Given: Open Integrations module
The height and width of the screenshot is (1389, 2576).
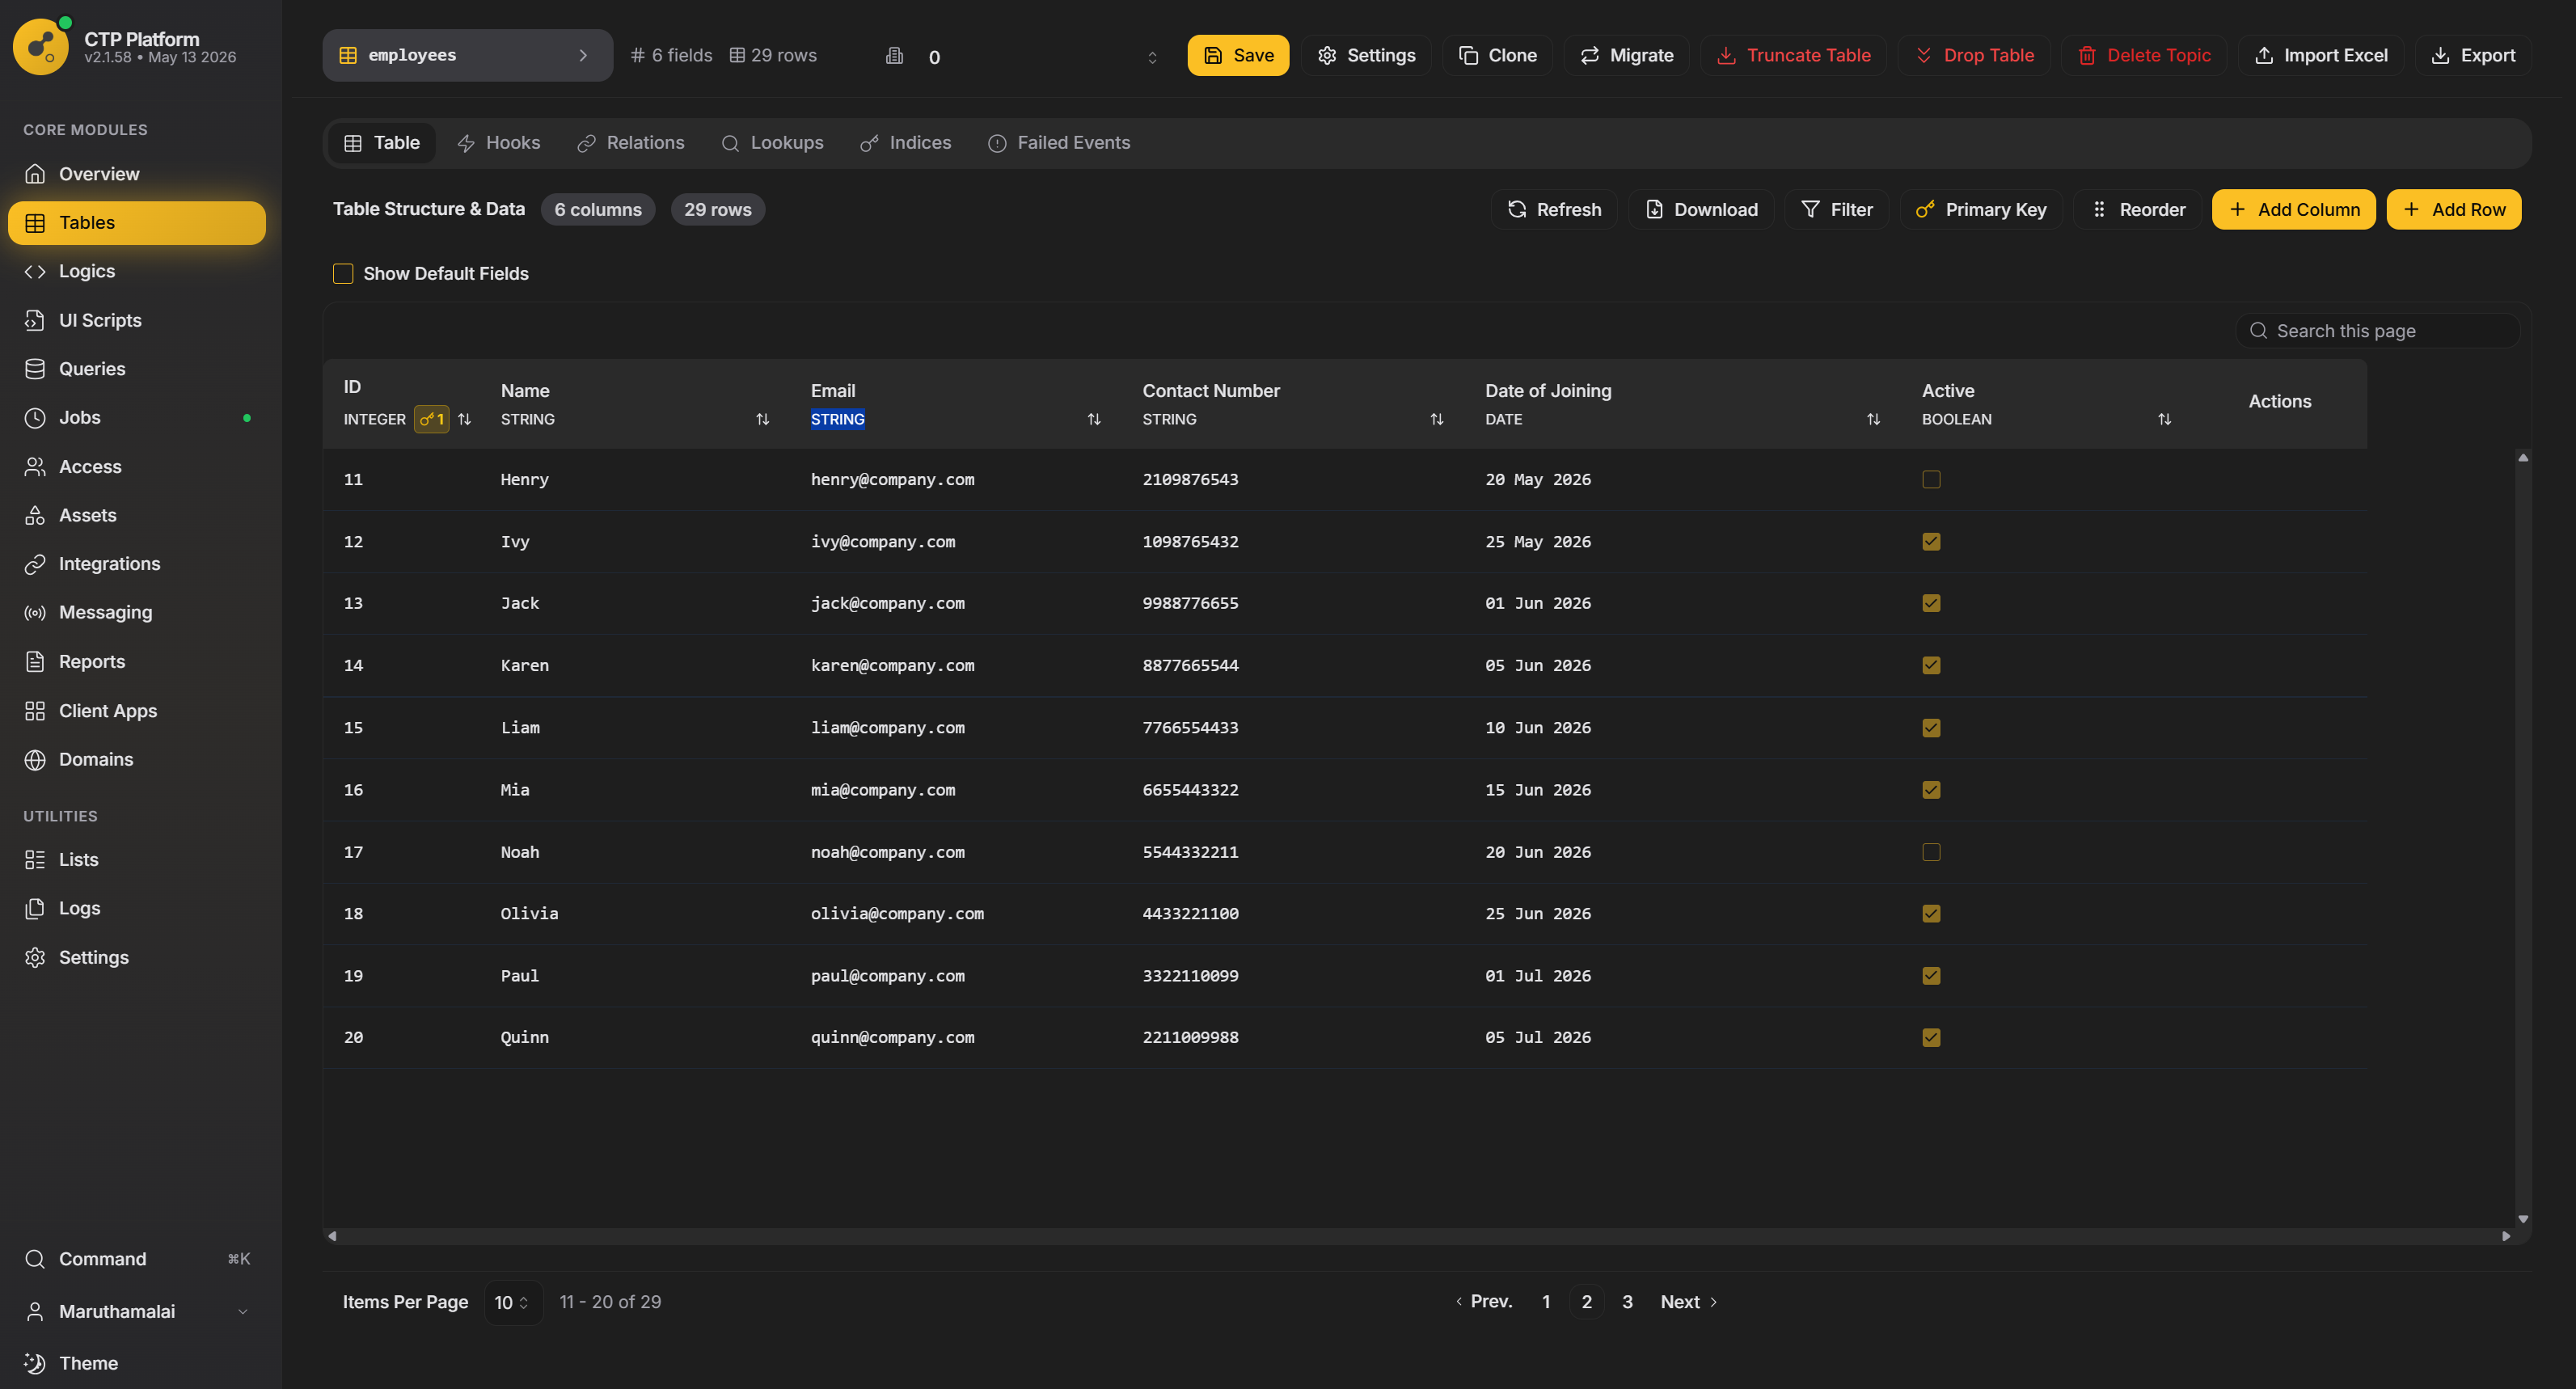Looking at the screenshot, I should (x=137, y=564).
